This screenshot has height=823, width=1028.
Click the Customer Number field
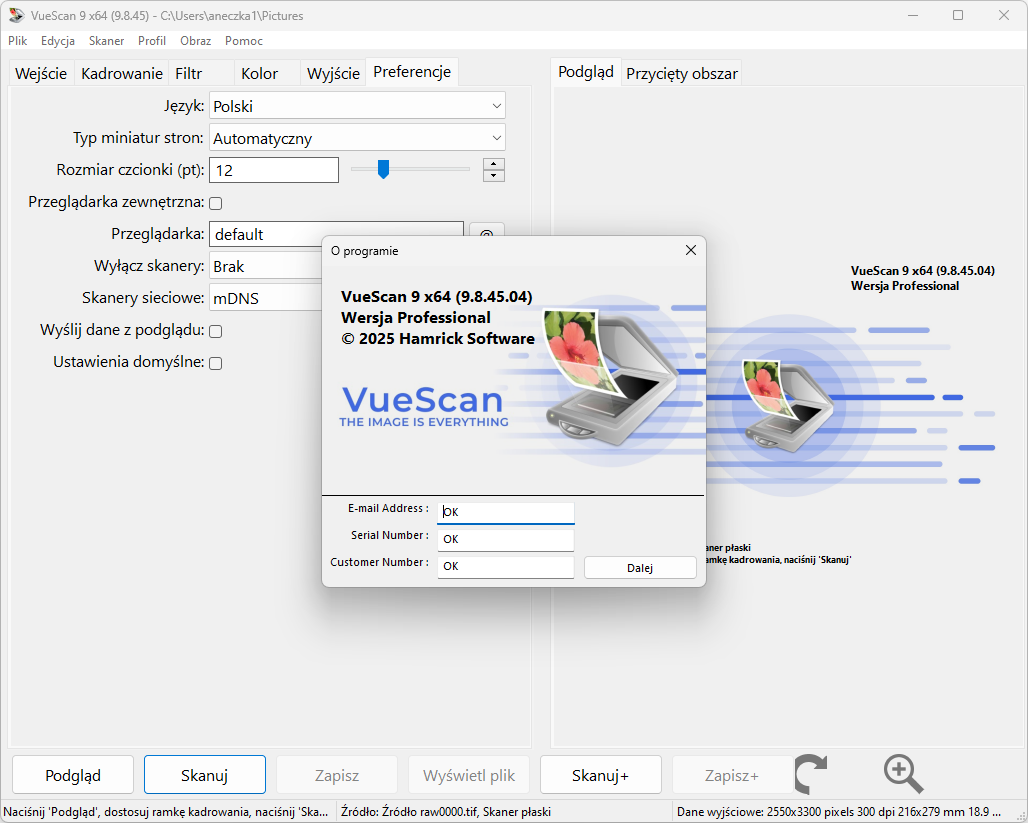pos(505,567)
